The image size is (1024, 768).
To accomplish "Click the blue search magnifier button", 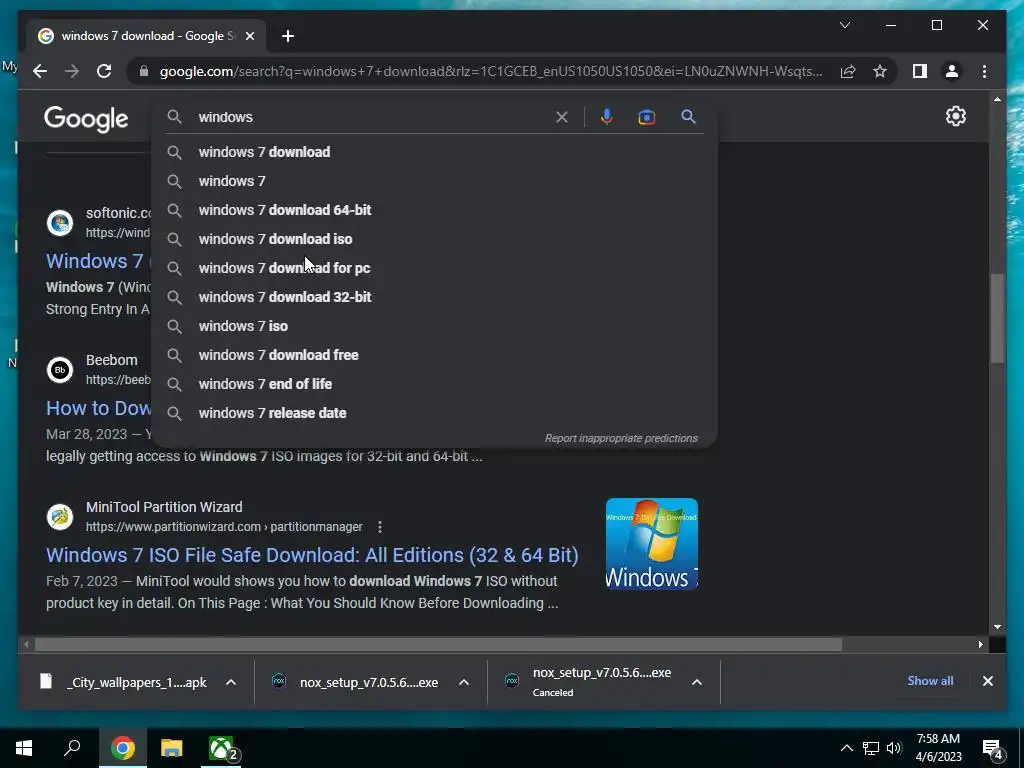I will click(688, 117).
